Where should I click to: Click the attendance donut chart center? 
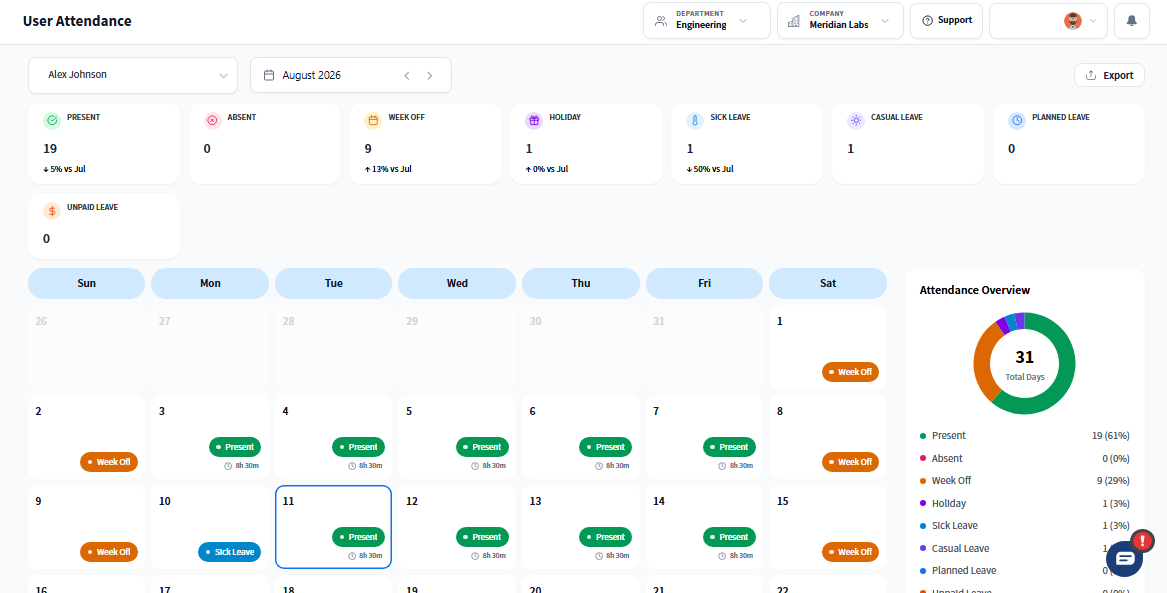1025,364
